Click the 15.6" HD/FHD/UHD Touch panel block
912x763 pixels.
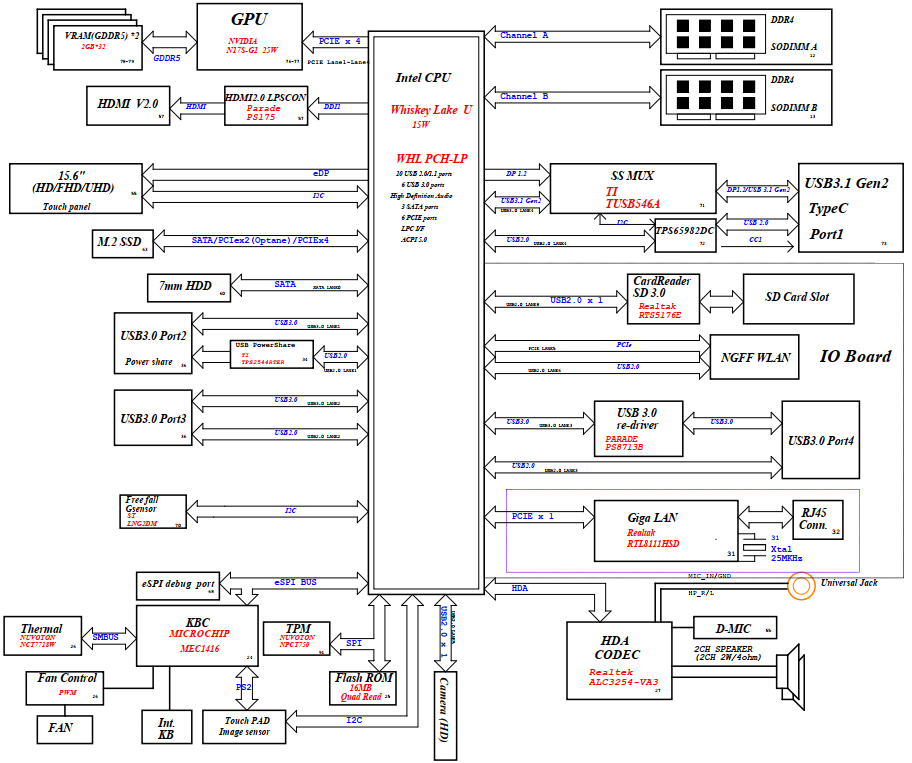(76, 188)
